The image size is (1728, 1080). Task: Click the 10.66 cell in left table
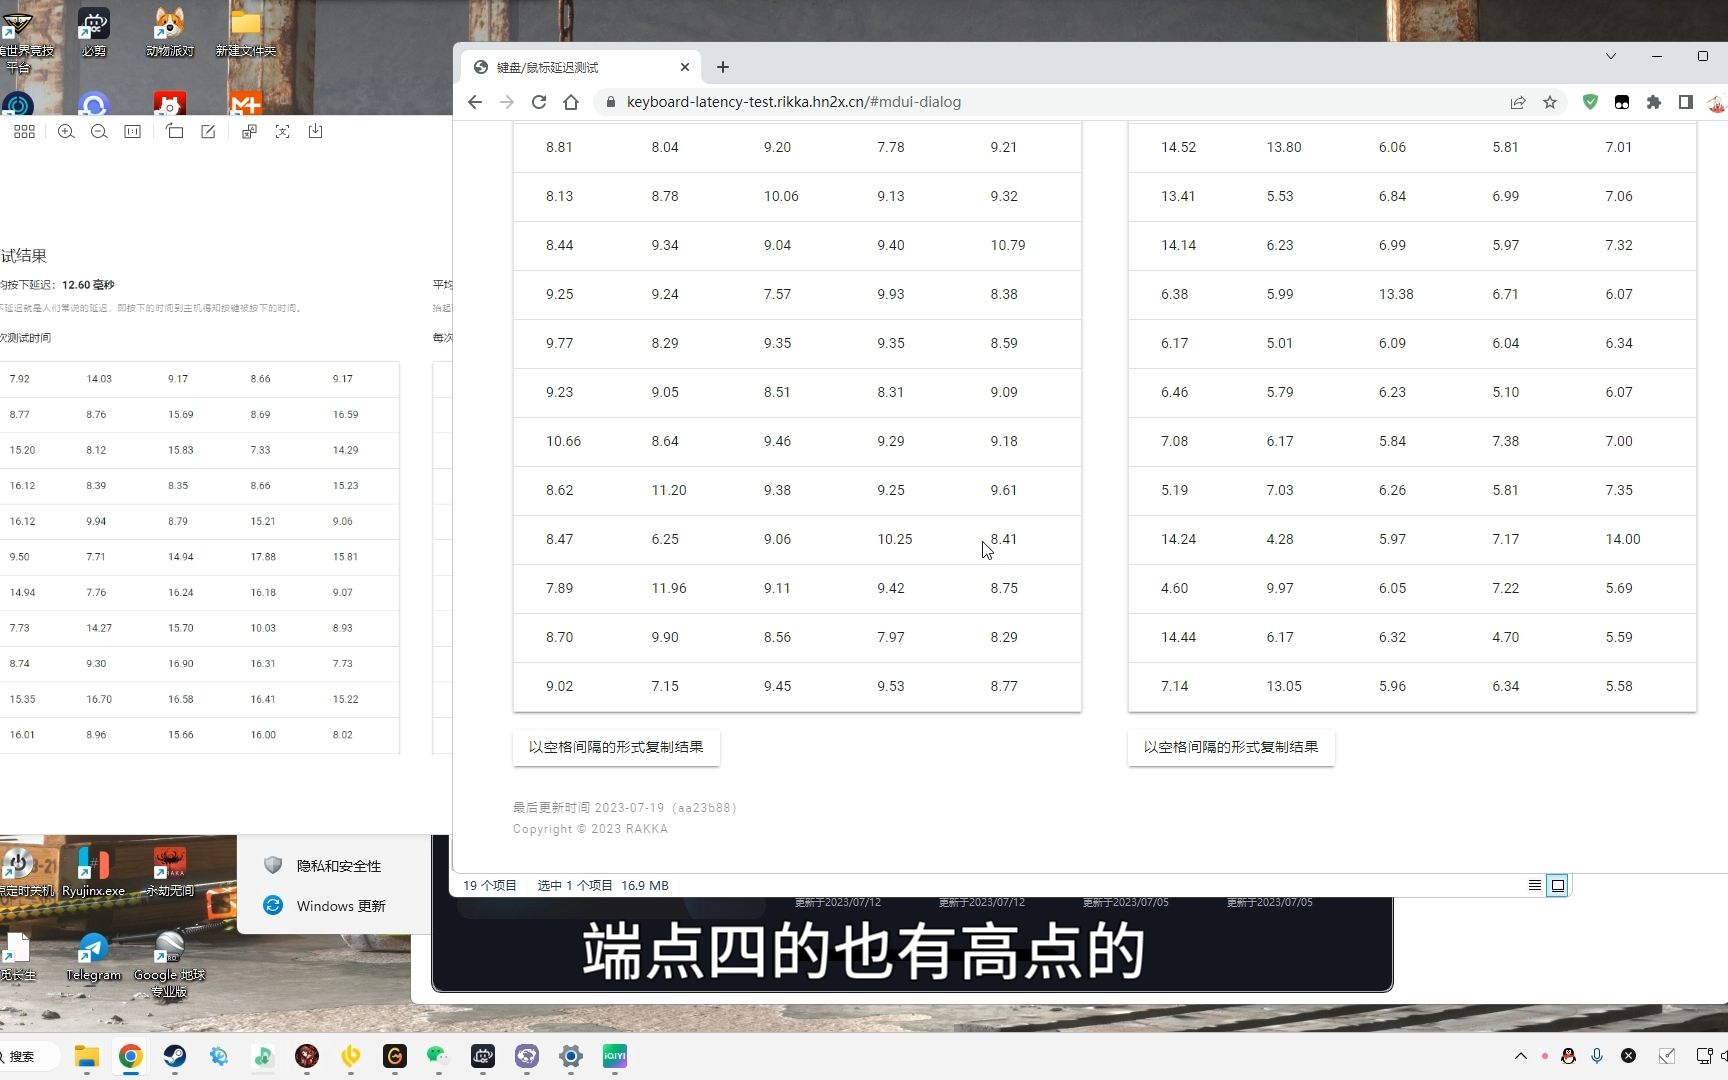point(563,441)
